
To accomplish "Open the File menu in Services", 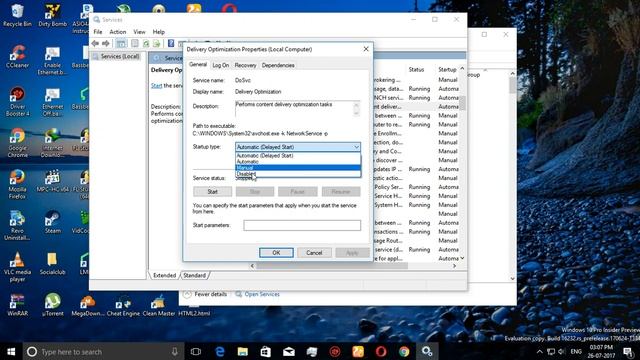I will point(98,32).
